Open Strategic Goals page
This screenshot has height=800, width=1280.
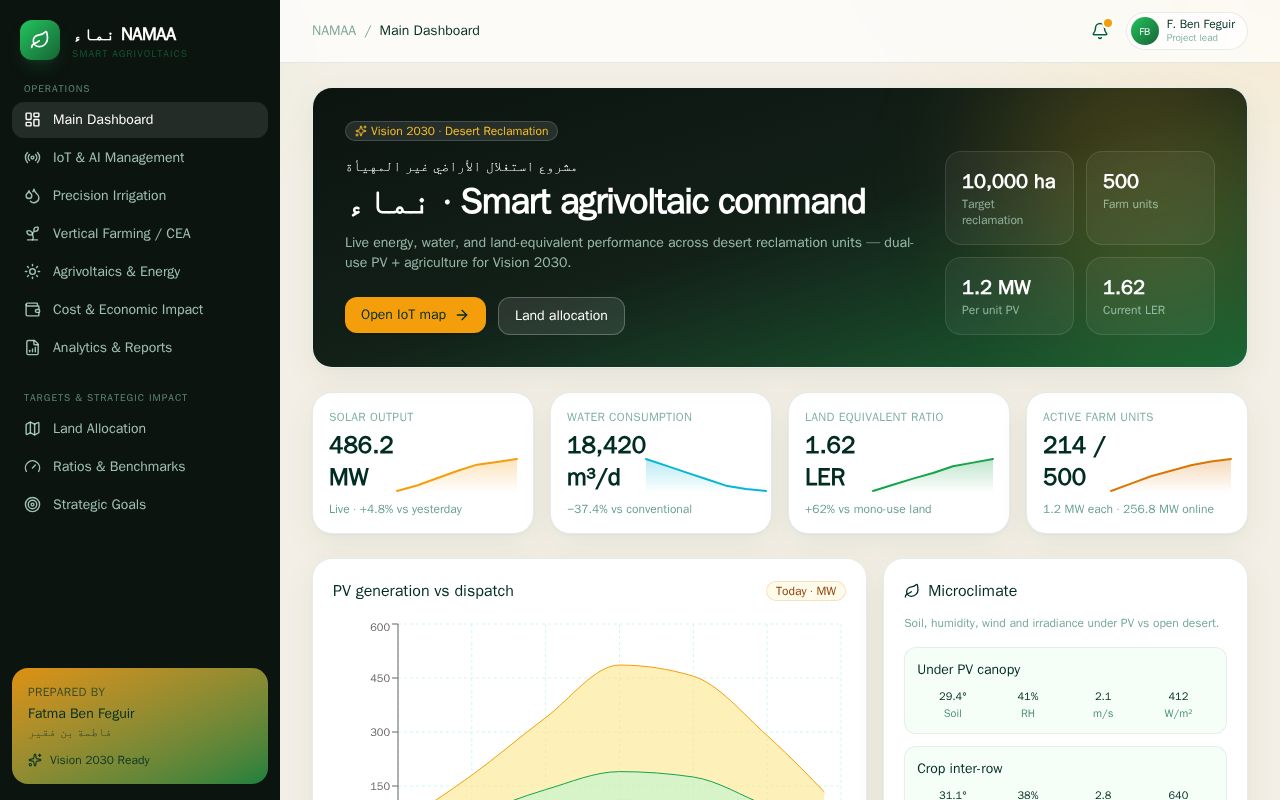[x=140, y=504]
